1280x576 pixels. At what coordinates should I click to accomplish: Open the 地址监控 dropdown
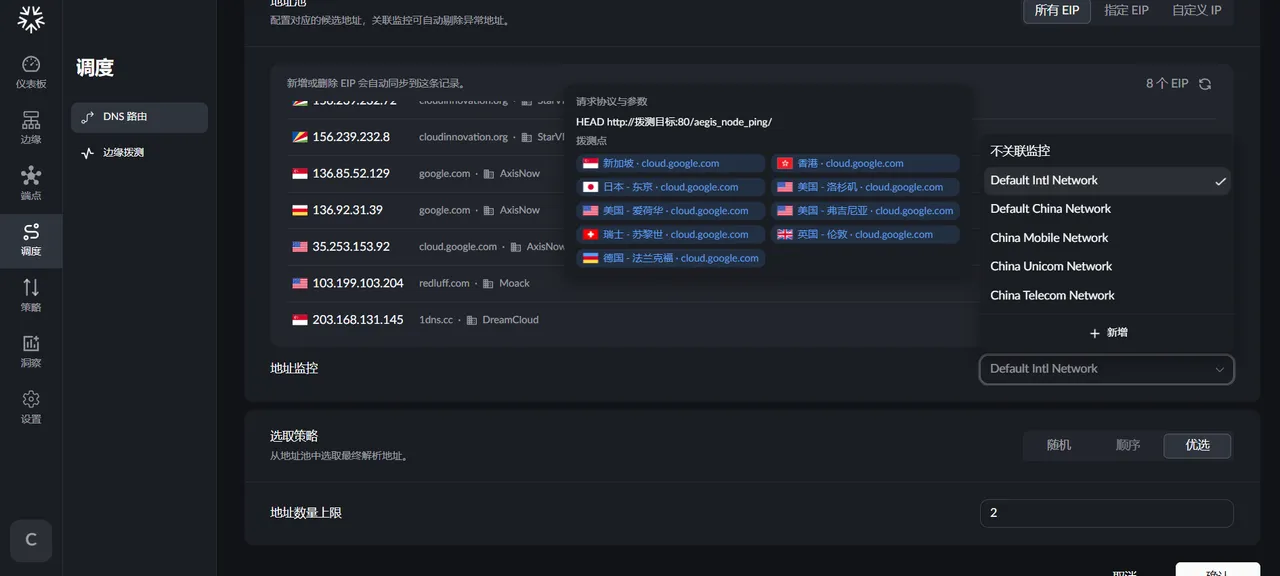tap(1107, 369)
